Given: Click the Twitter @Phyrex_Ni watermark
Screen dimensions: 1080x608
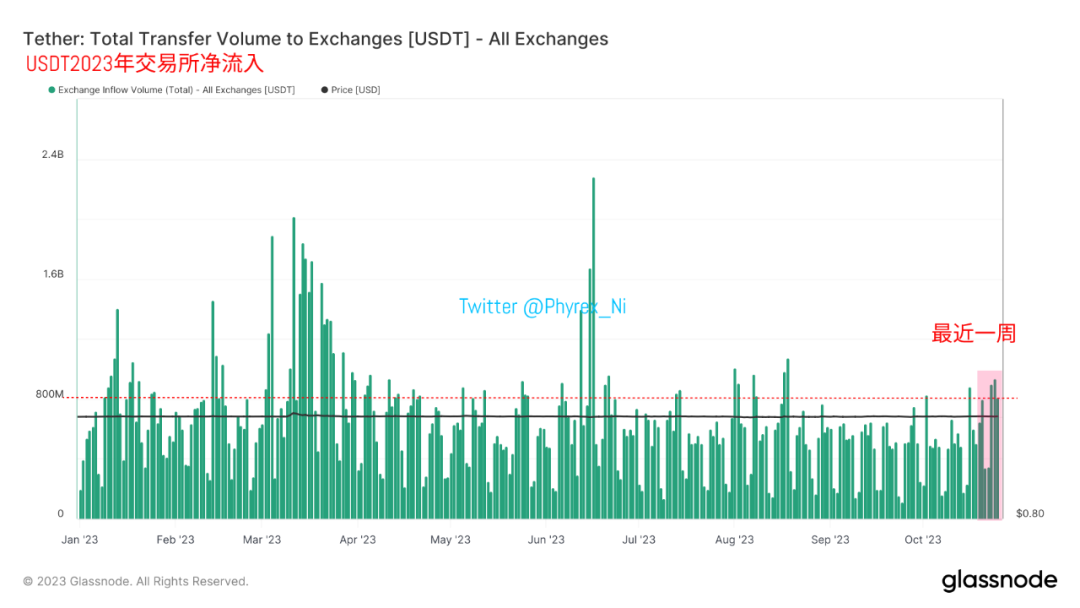Looking at the screenshot, I should pyautogui.click(x=542, y=307).
